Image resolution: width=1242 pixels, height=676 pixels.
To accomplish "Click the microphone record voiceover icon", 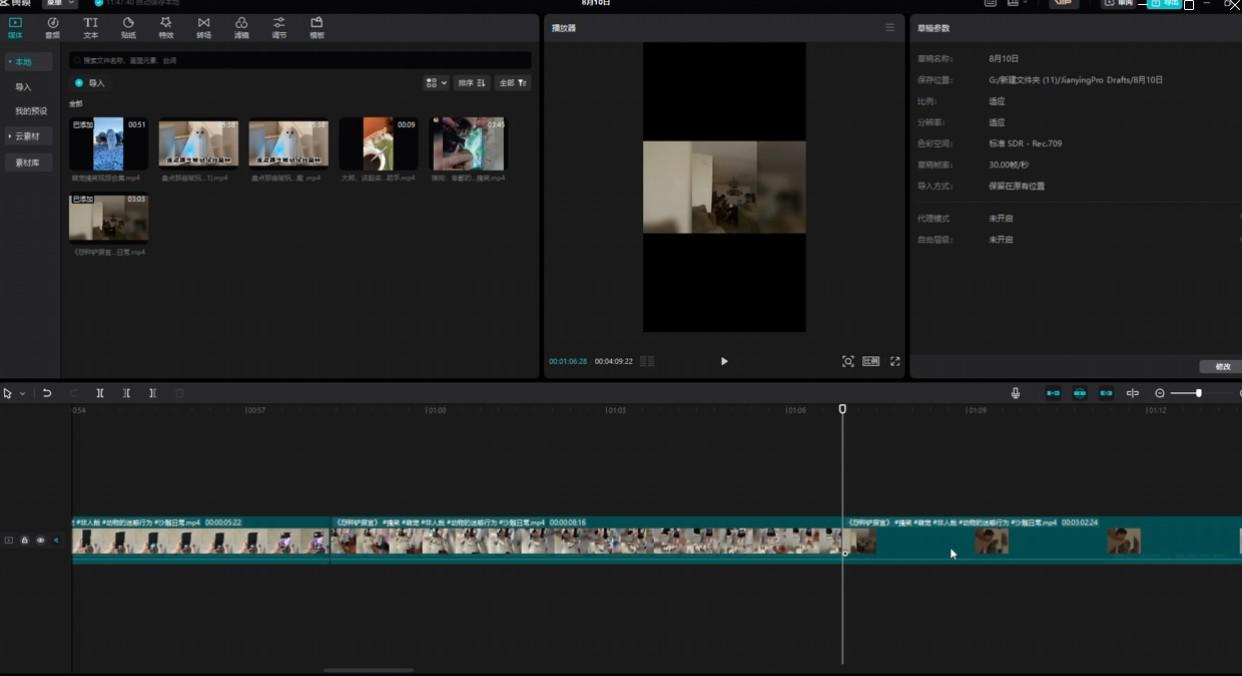I will [x=1016, y=393].
